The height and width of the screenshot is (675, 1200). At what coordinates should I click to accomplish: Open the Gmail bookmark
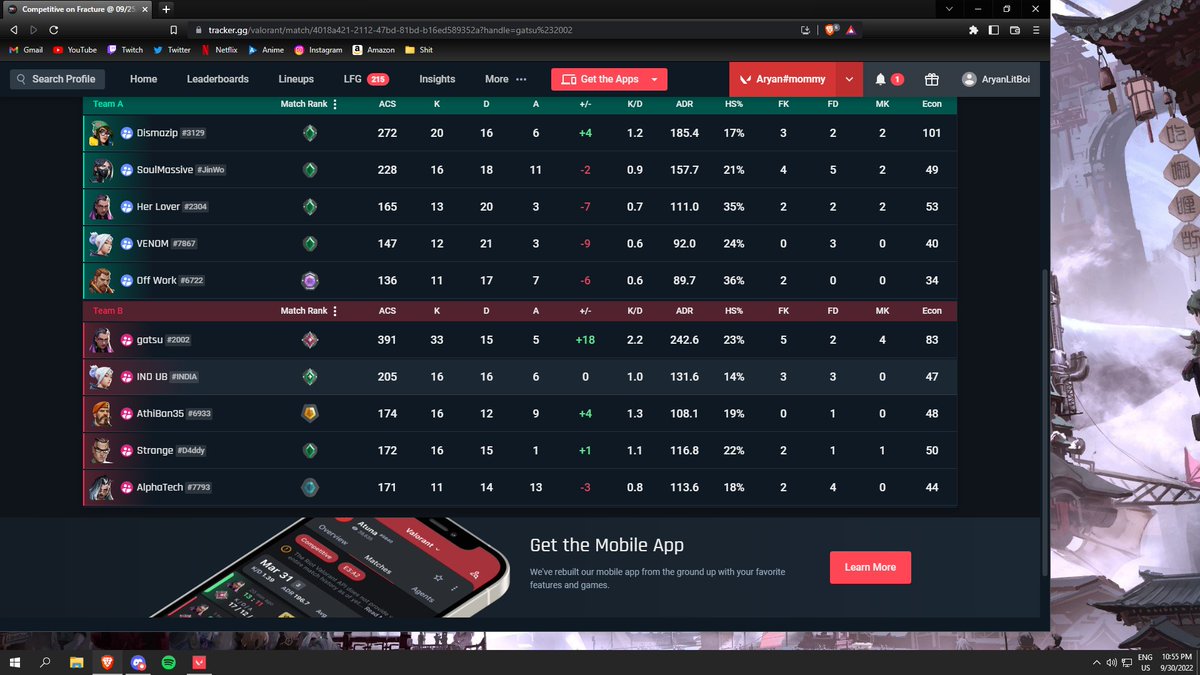[x=27, y=50]
